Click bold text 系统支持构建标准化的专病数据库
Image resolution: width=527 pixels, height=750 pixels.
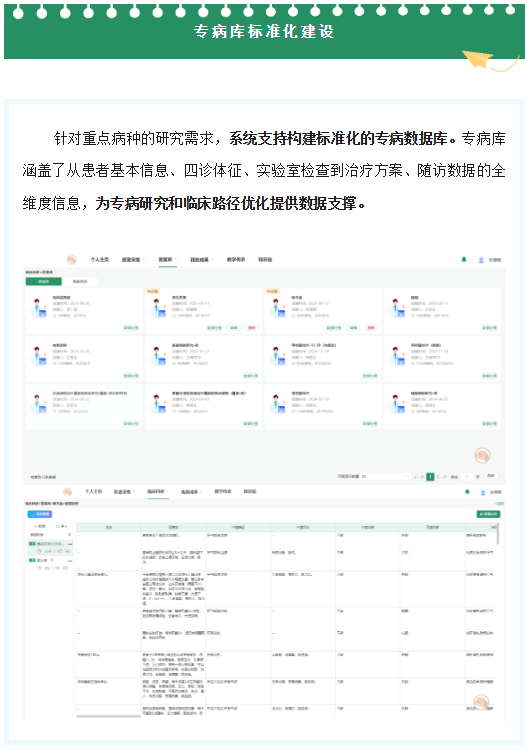(x=339, y=139)
